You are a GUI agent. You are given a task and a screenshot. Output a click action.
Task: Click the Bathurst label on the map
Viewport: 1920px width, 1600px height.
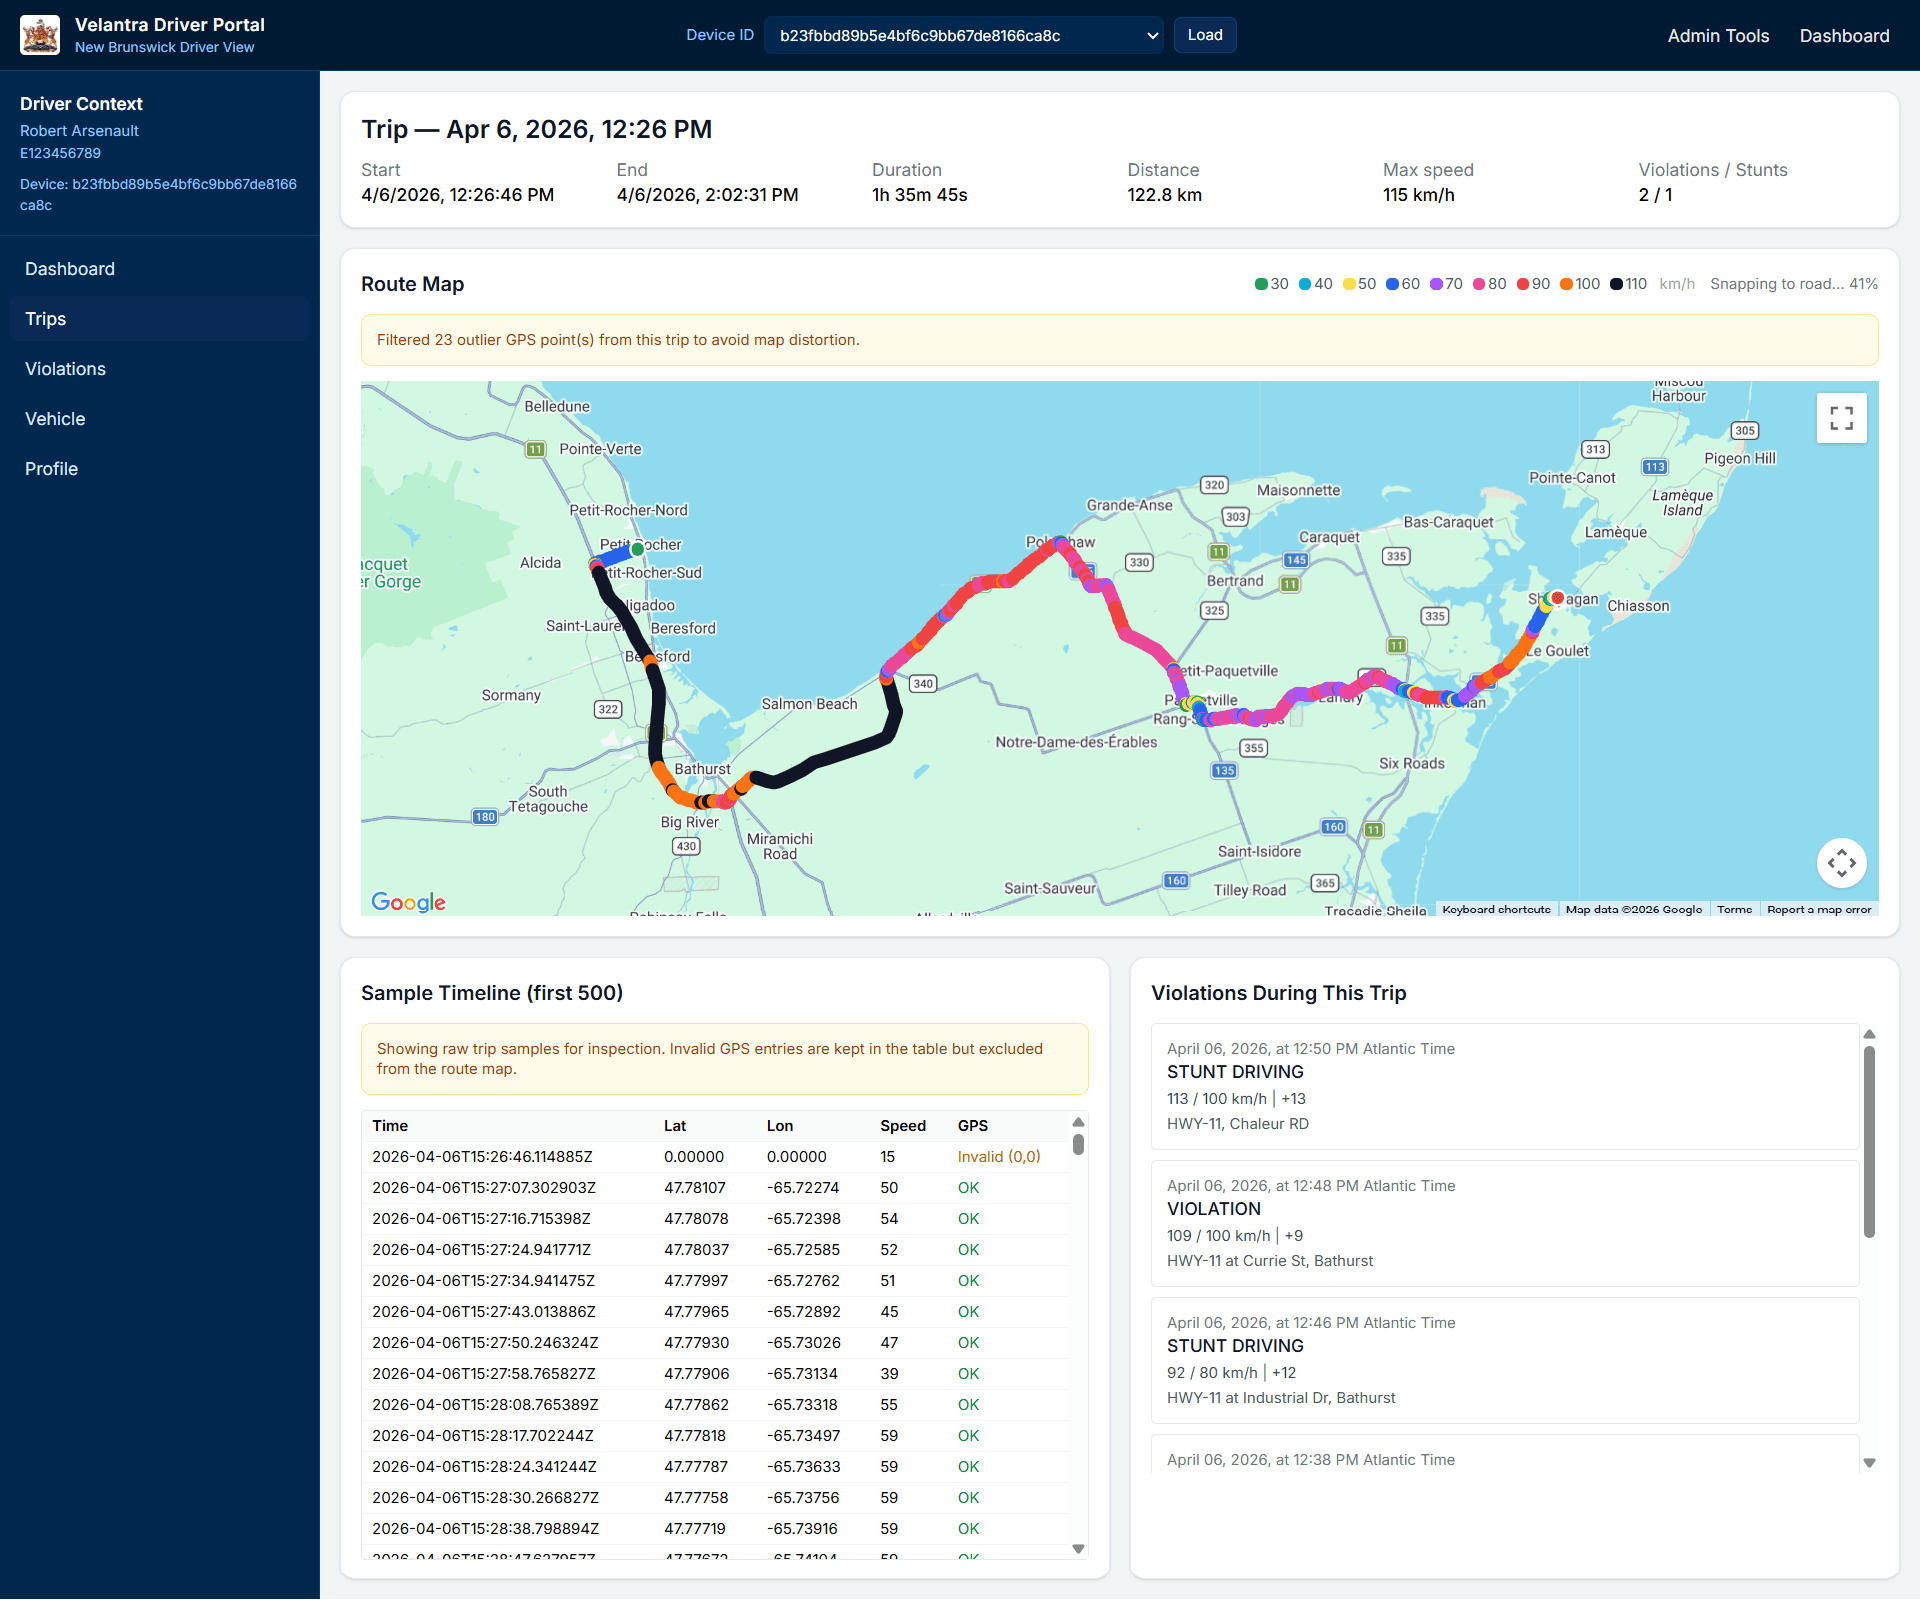pos(702,769)
